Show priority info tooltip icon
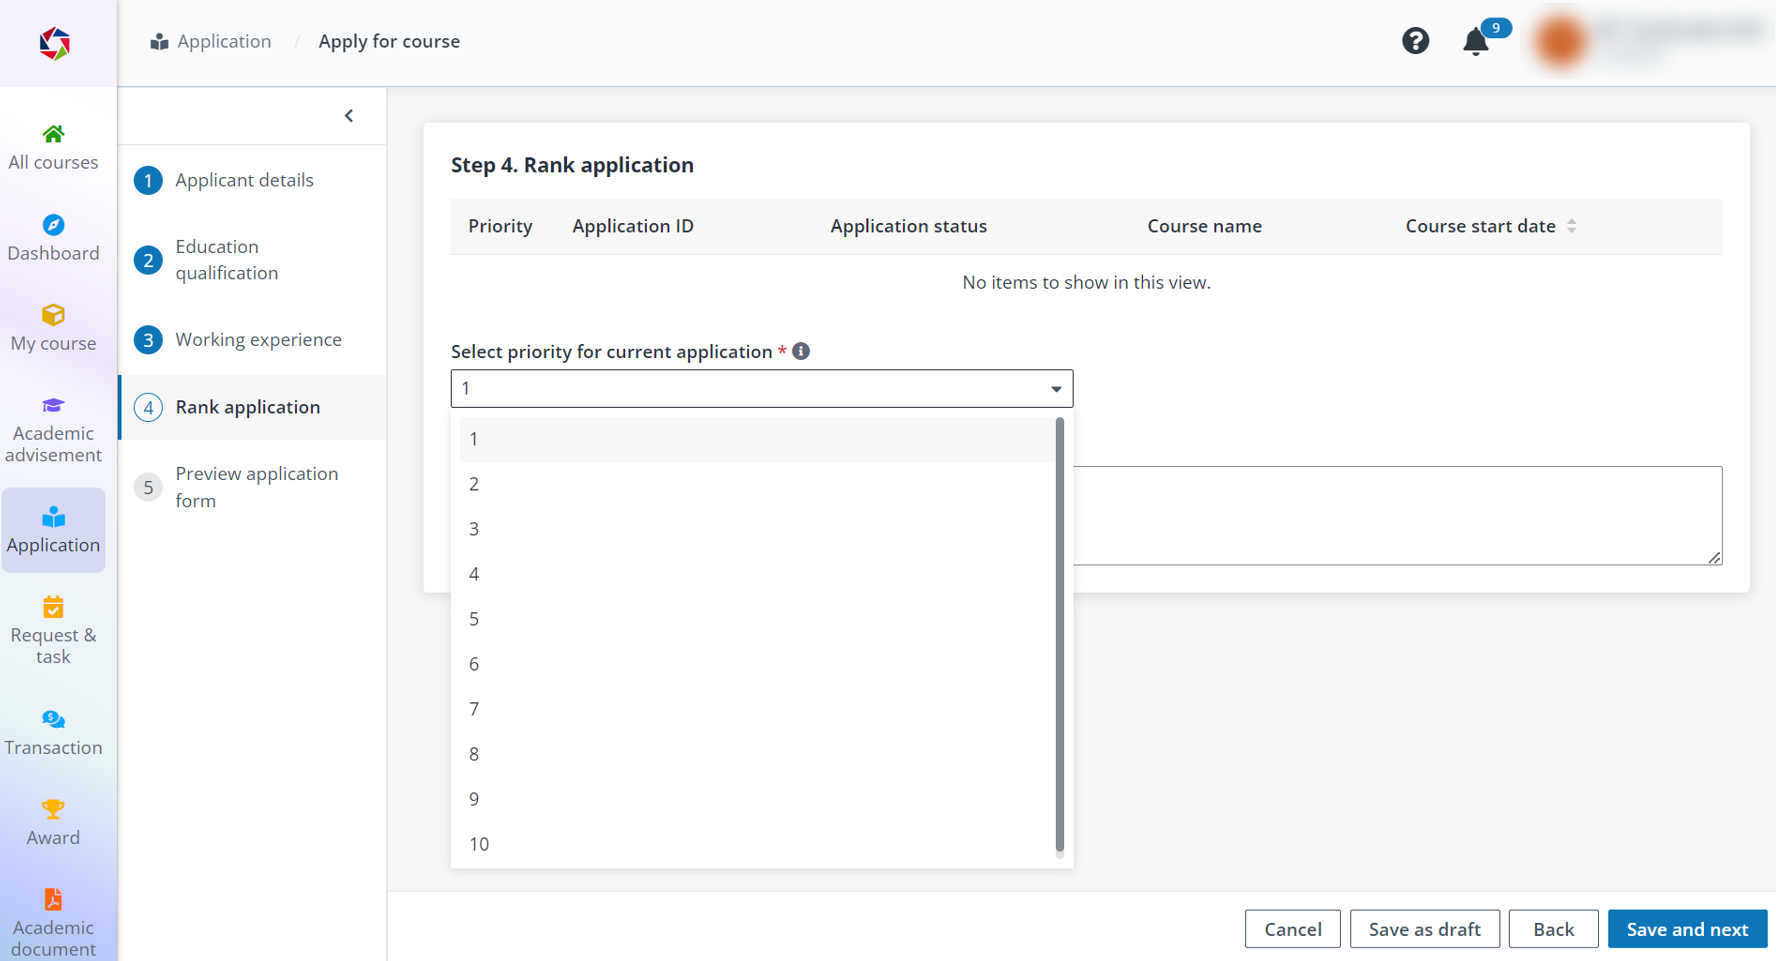This screenshot has height=961, width=1776. coord(800,351)
